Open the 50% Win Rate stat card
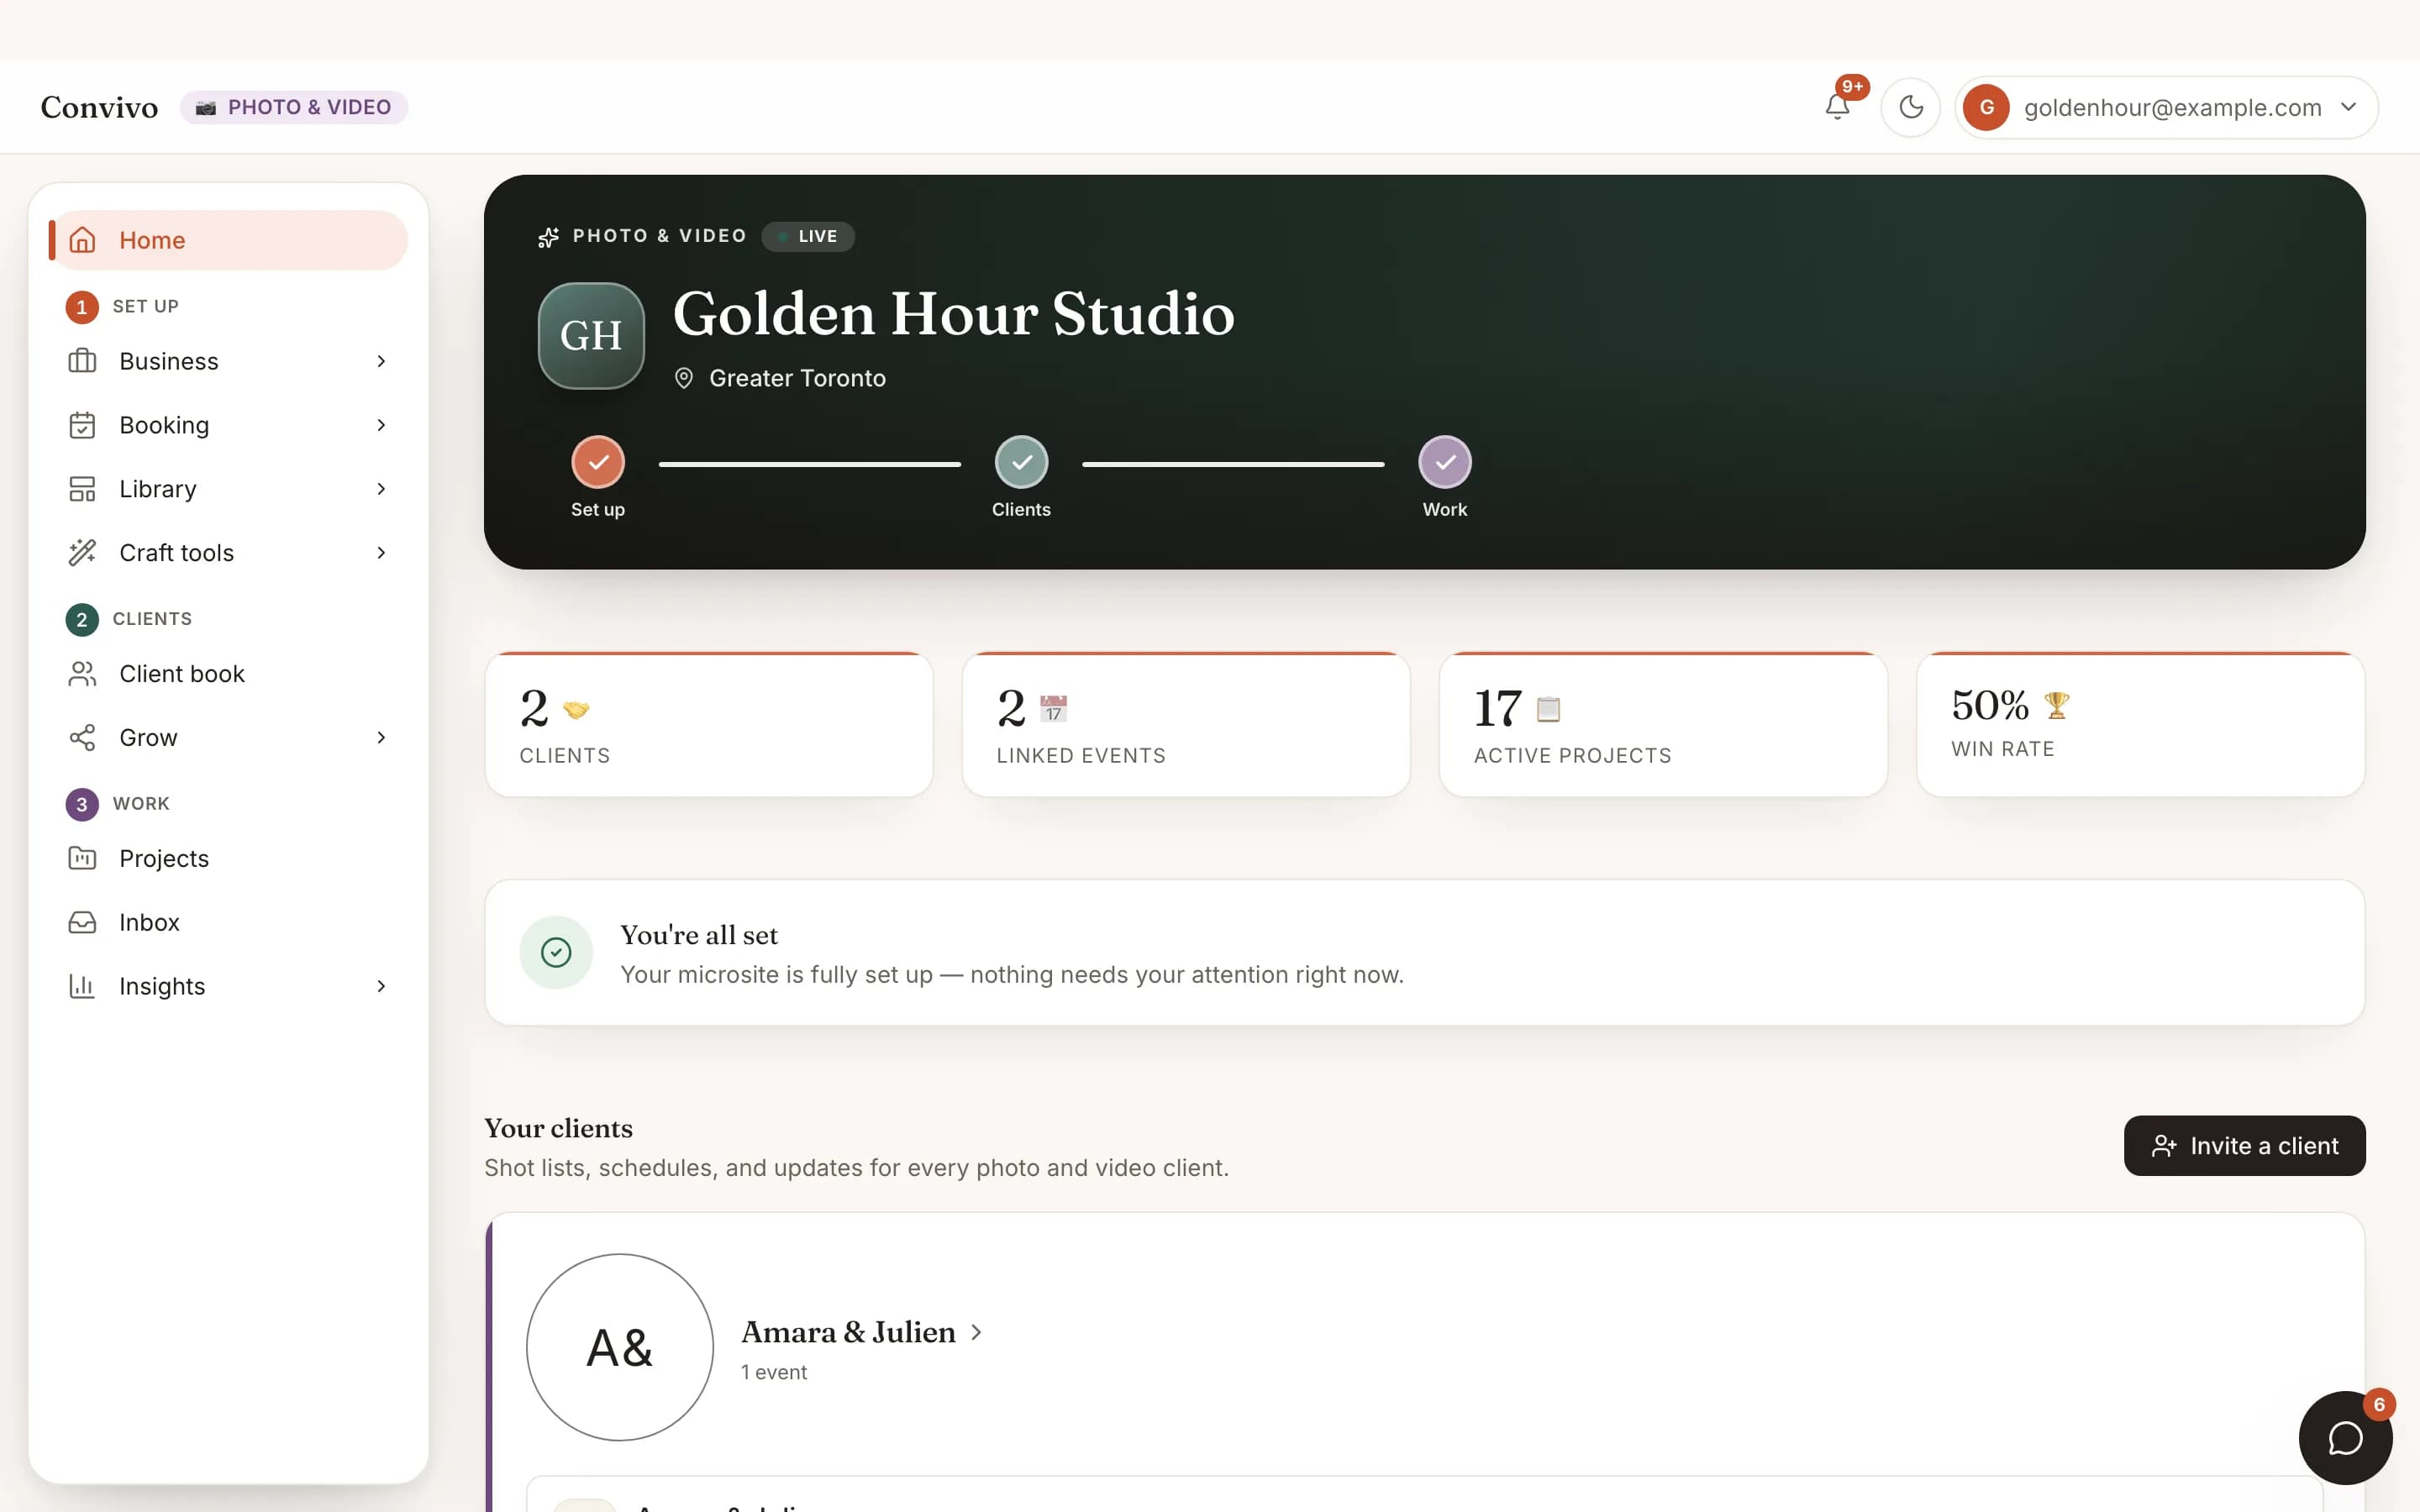 (x=2140, y=725)
